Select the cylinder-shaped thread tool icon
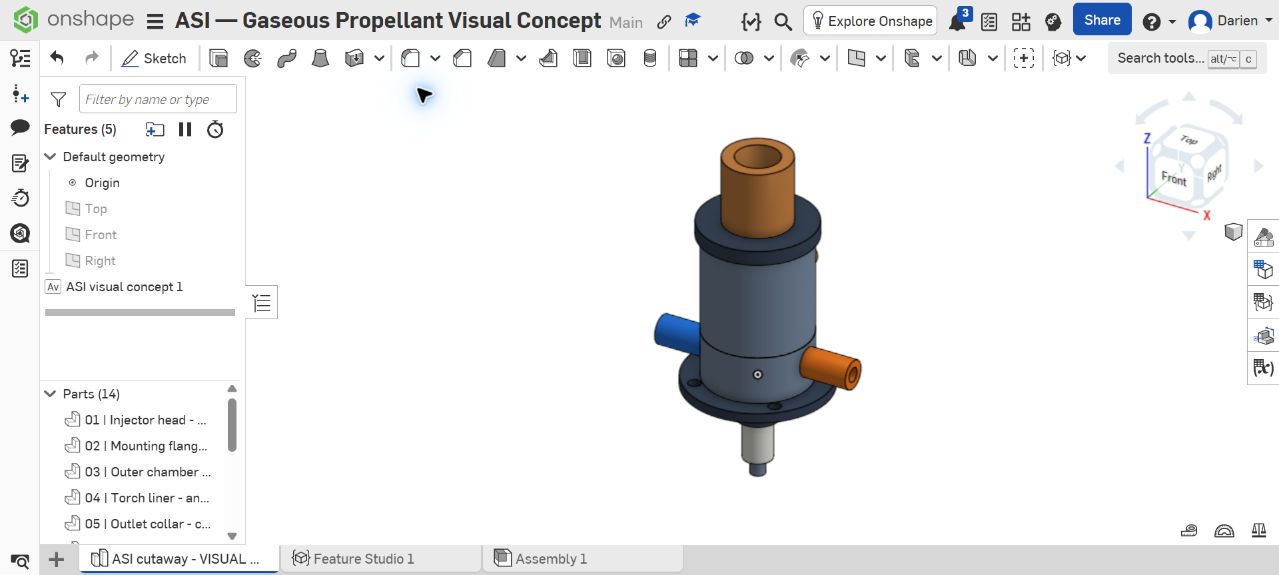The width and height of the screenshot is (1279, 575). point(650,59)
